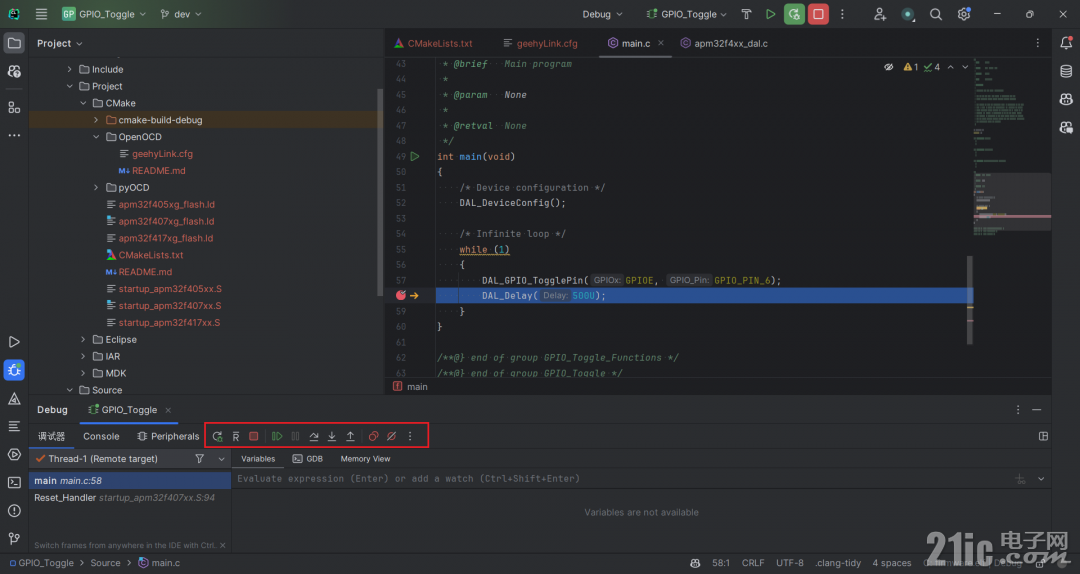Resume program in debug toolbar
Viewport: 1080px width, 574px height.
point(277,436)
